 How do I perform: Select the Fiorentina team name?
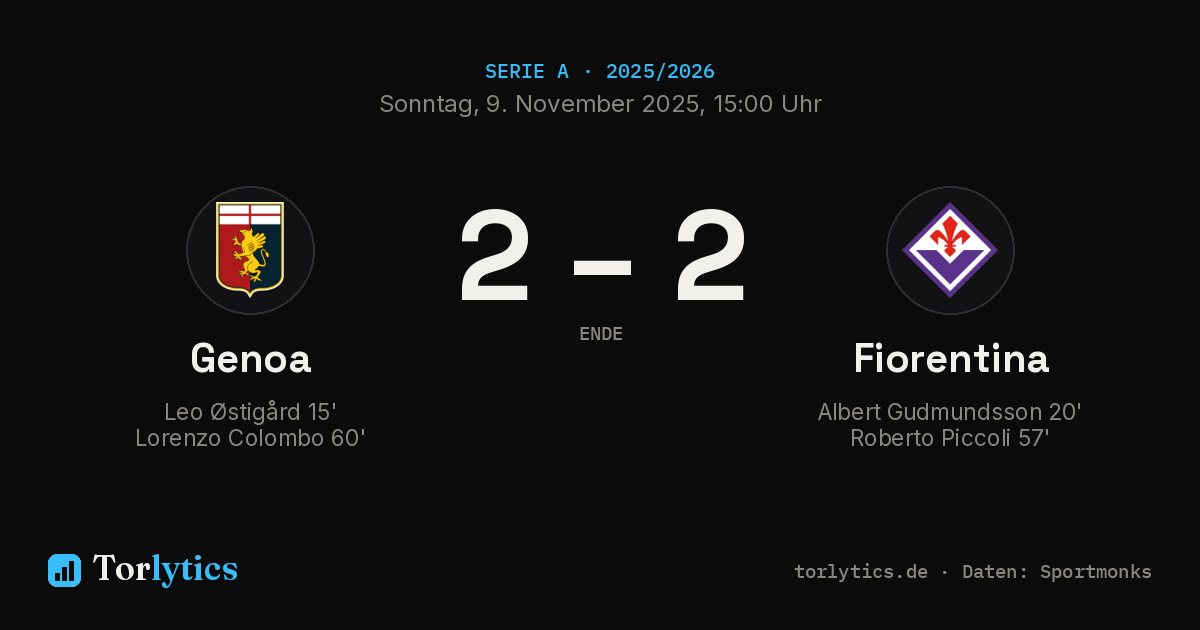point(951,359)
